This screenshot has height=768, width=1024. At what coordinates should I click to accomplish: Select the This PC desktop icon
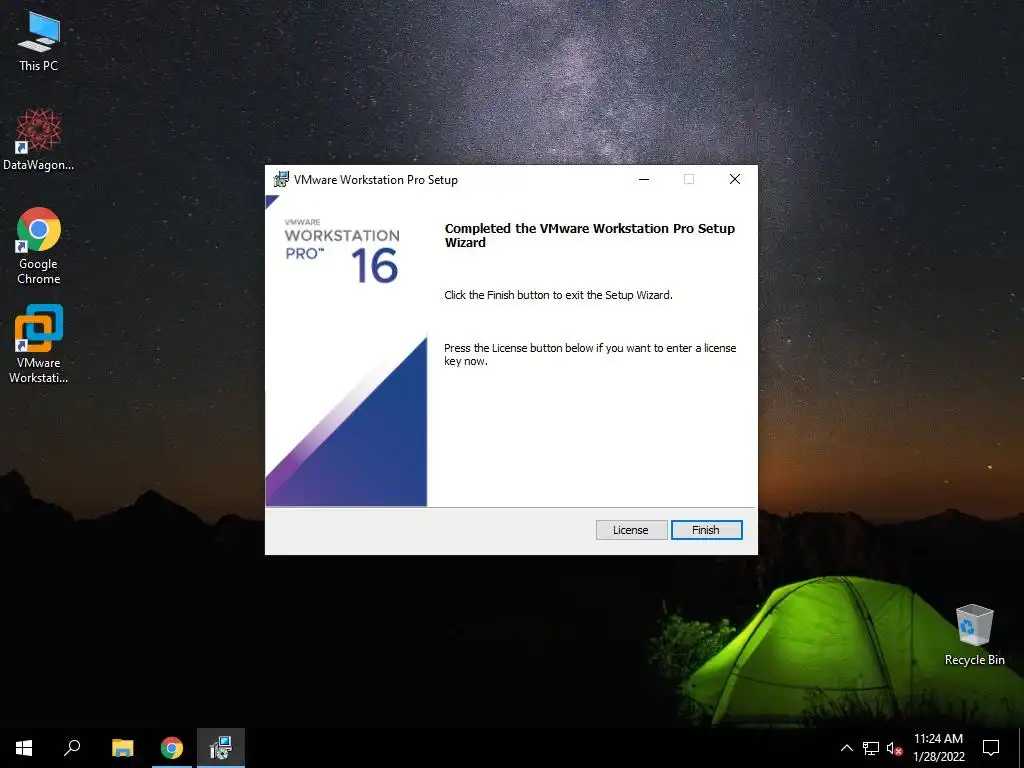39,42
